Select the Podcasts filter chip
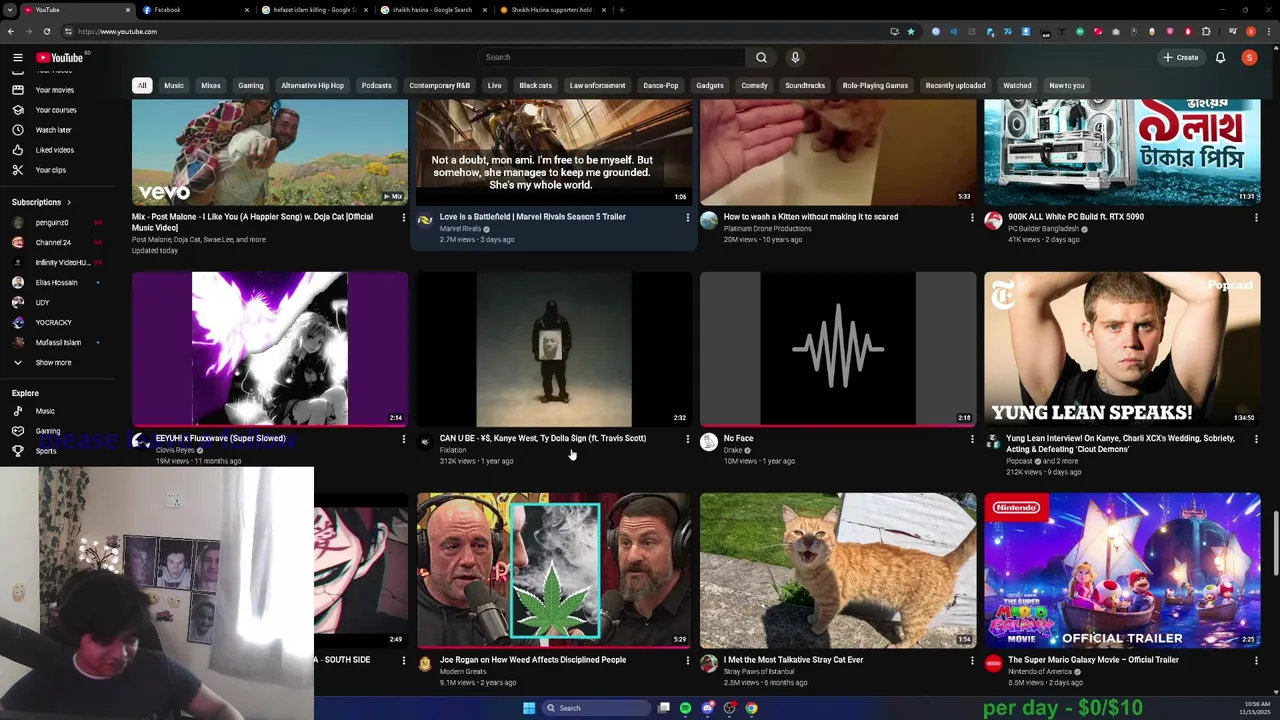Viewport: 1280px width, 720px height. (x=377, y=85)
